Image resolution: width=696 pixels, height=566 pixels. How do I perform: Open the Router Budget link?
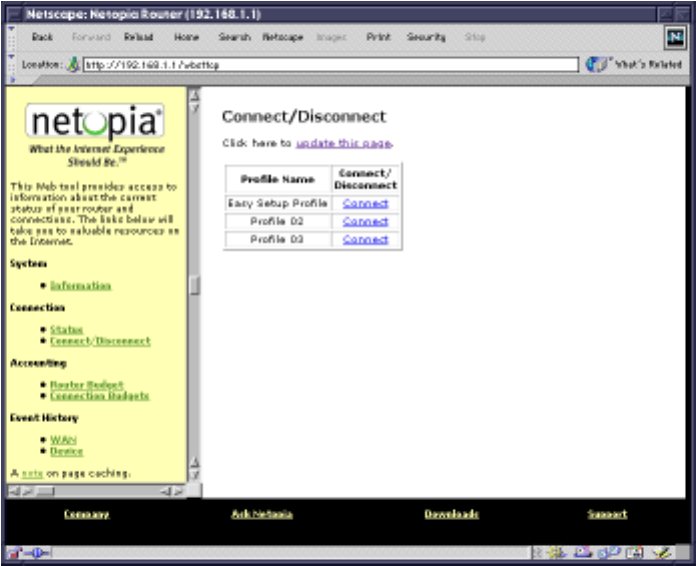tap(87, 384)
